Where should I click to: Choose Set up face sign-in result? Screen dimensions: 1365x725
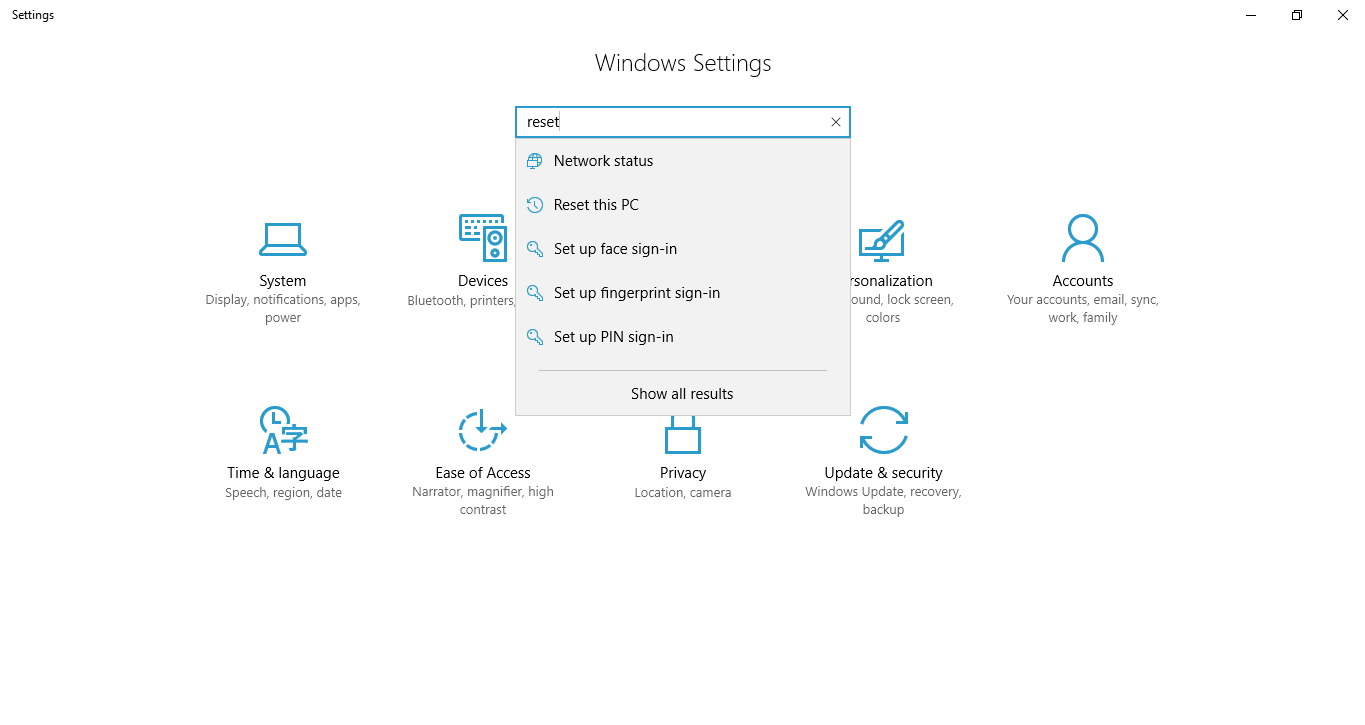[683, 249]
